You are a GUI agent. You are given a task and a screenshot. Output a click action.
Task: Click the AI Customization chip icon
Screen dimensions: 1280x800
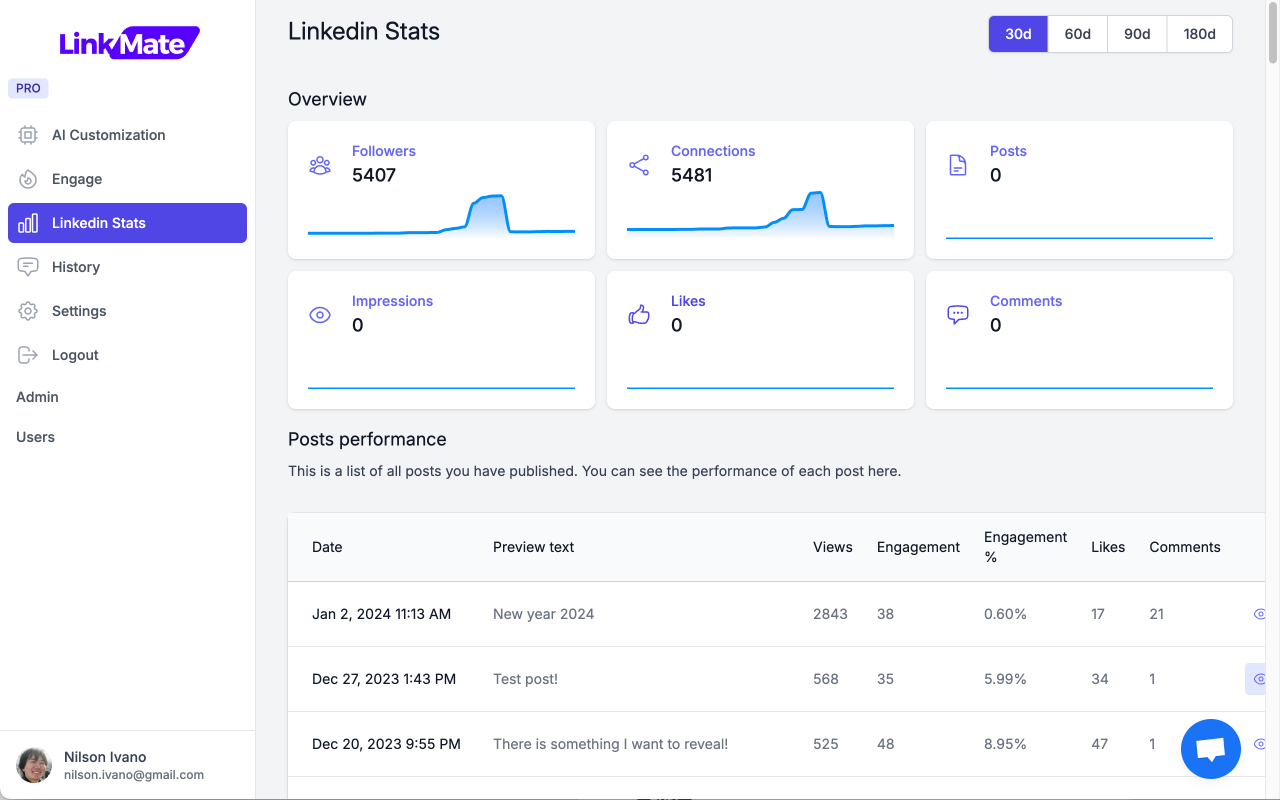(x=28, y=135)
